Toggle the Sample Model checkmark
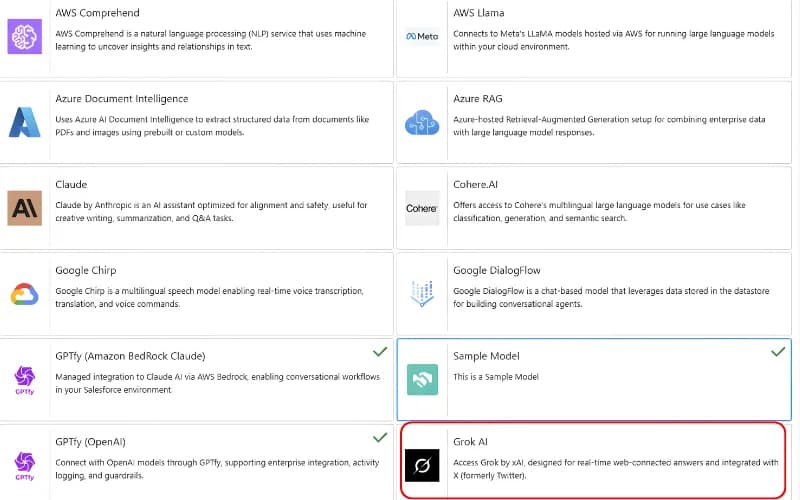The image size is (800, 500). coord(778,352)
